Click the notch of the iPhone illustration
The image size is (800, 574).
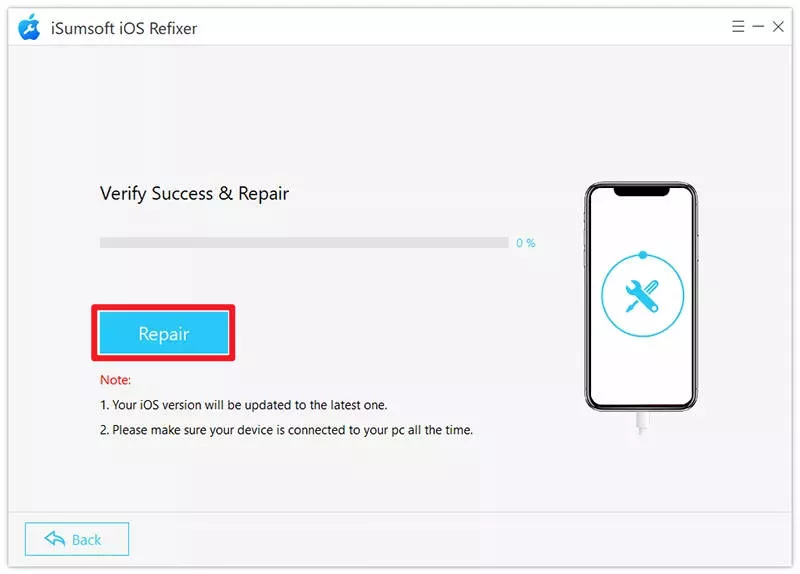pyautogui.click(x=641, y=191)
